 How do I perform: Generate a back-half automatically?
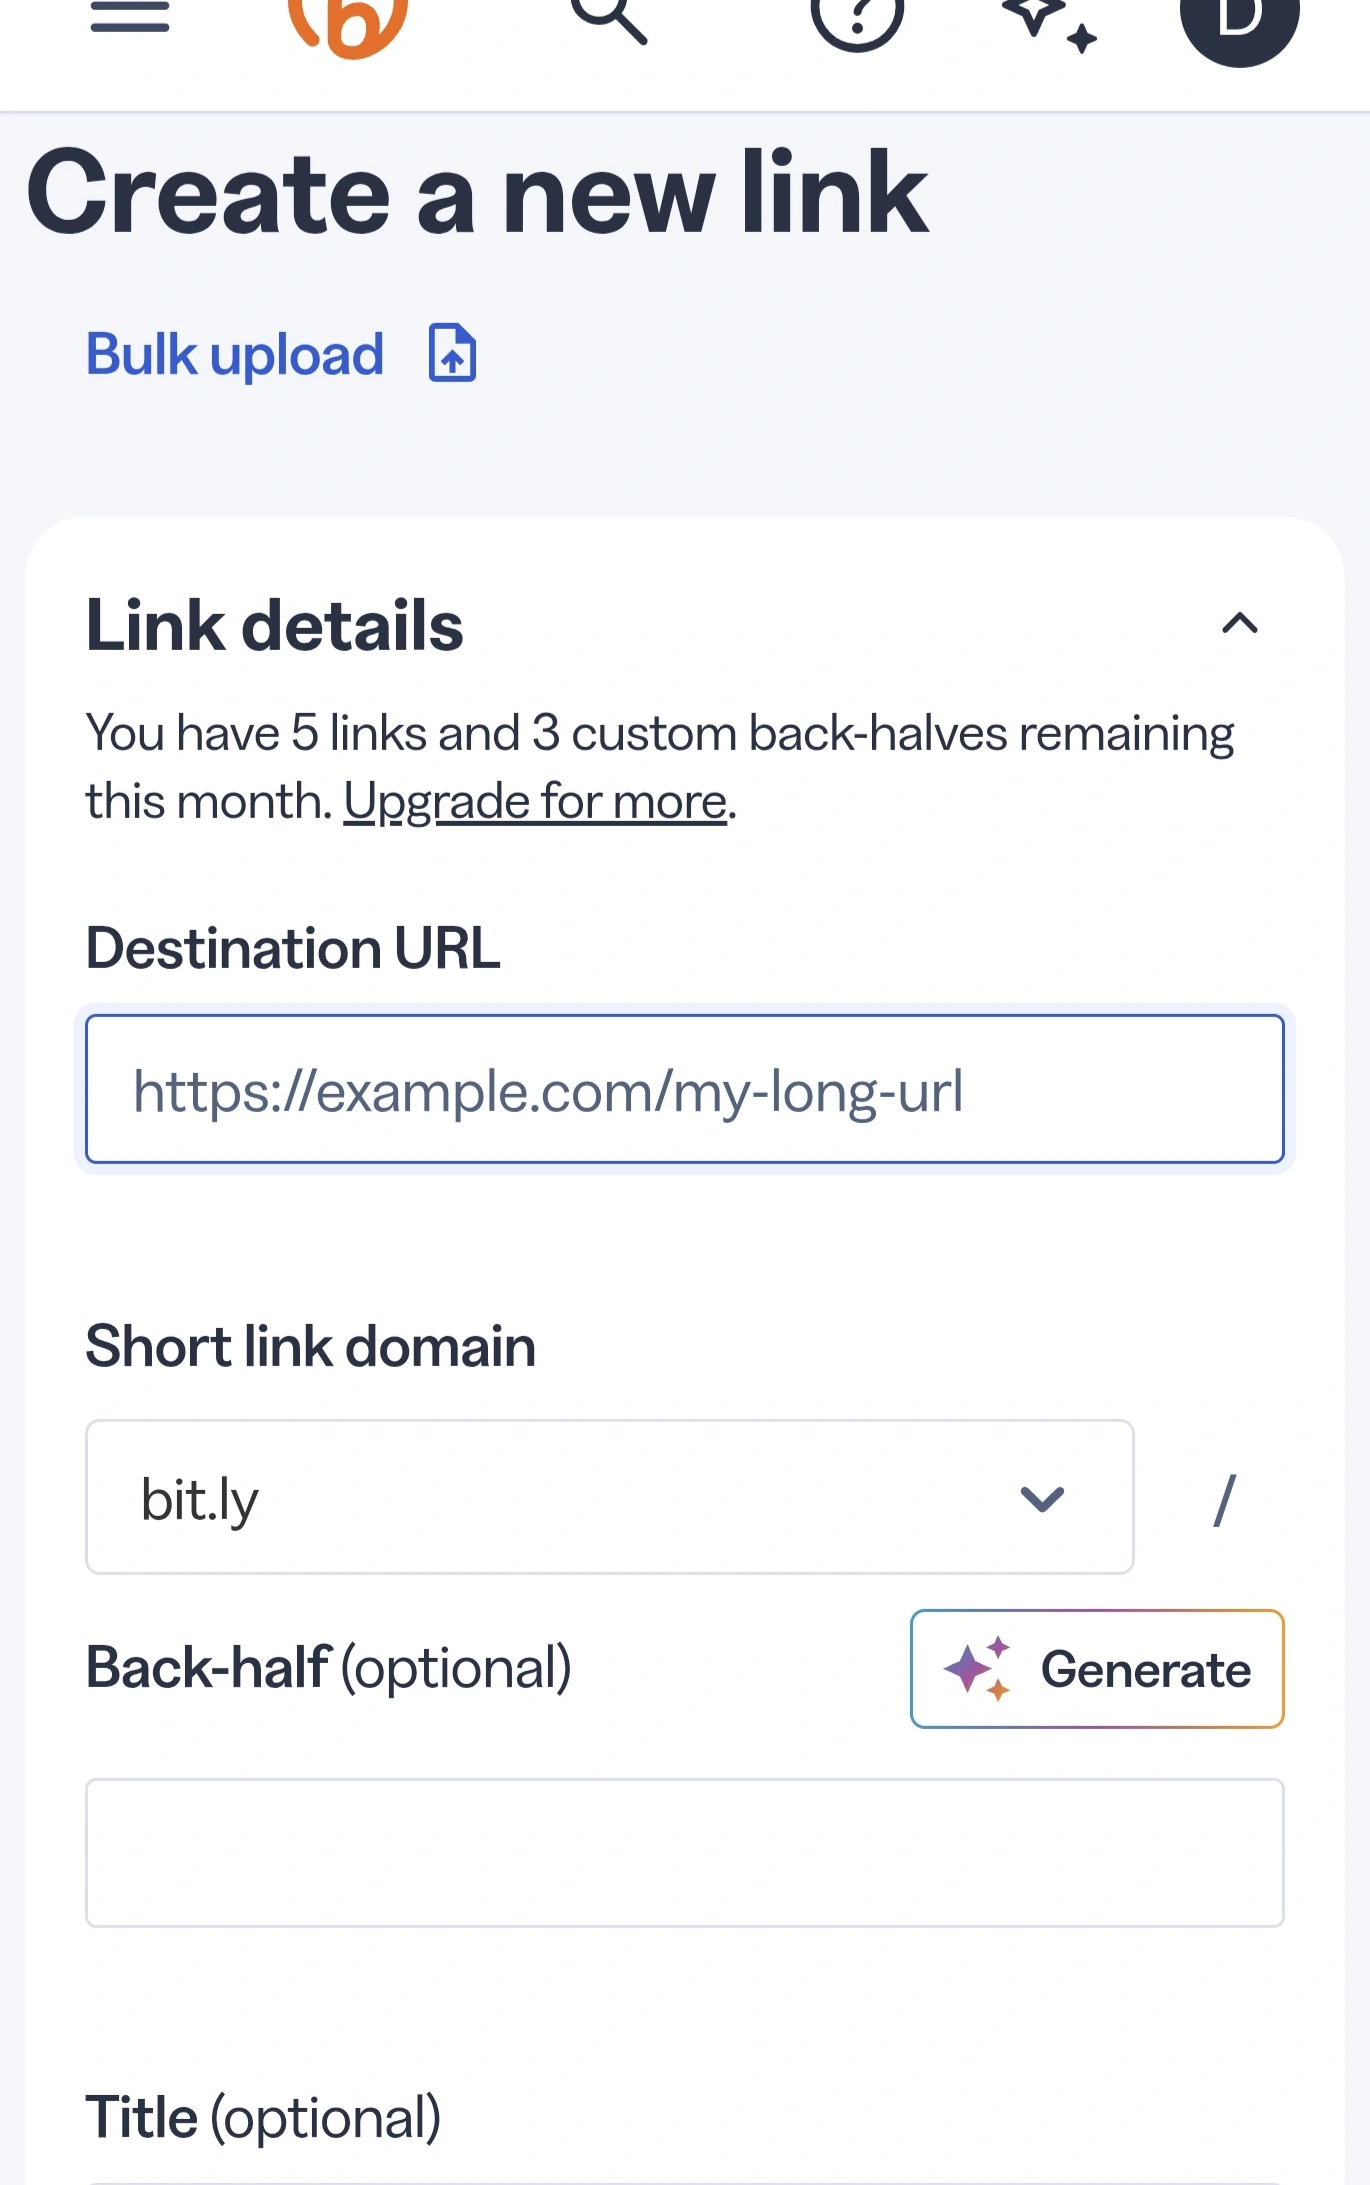1096,1670
